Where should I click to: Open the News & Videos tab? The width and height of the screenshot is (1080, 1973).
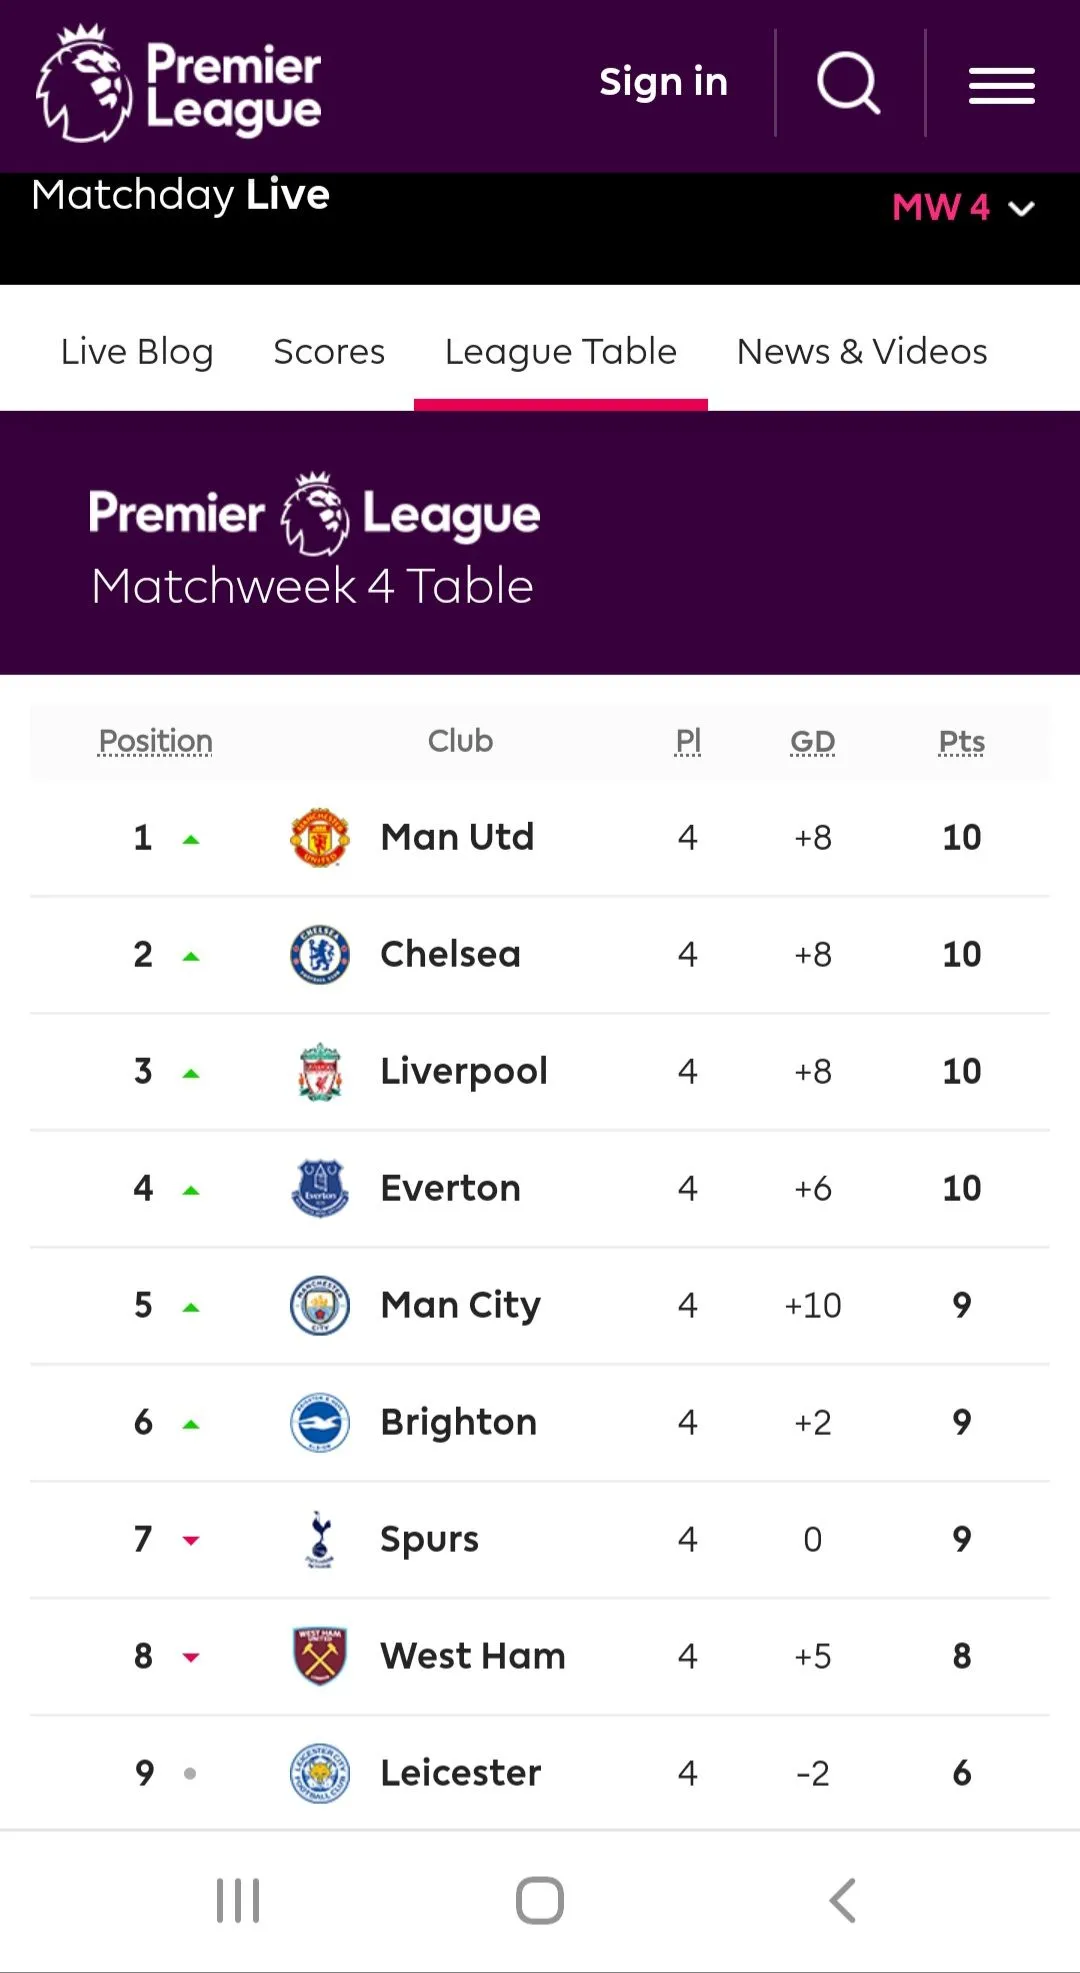coord(862,352)
